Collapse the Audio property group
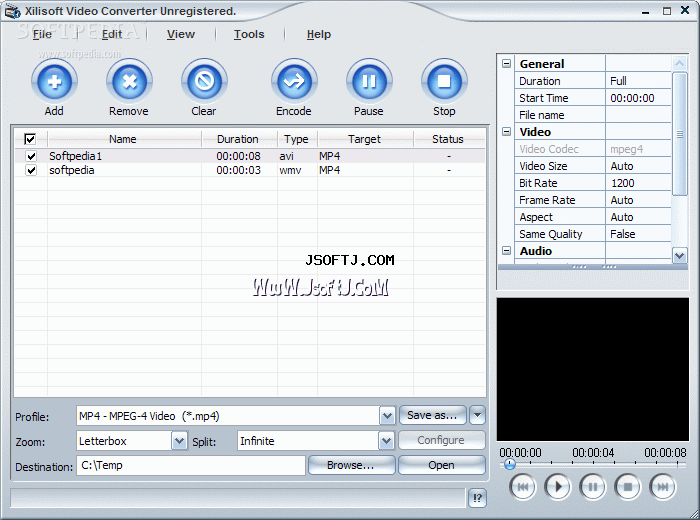 click(x=506, y=250)
